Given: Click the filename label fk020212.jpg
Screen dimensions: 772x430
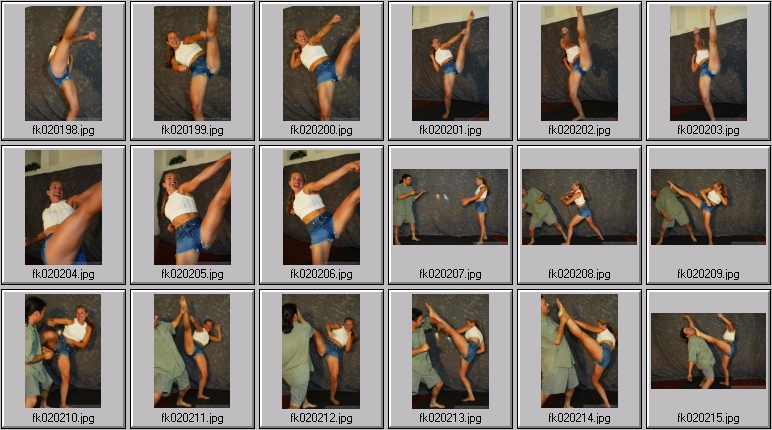Looking at the screenshot, I should 322,418.
